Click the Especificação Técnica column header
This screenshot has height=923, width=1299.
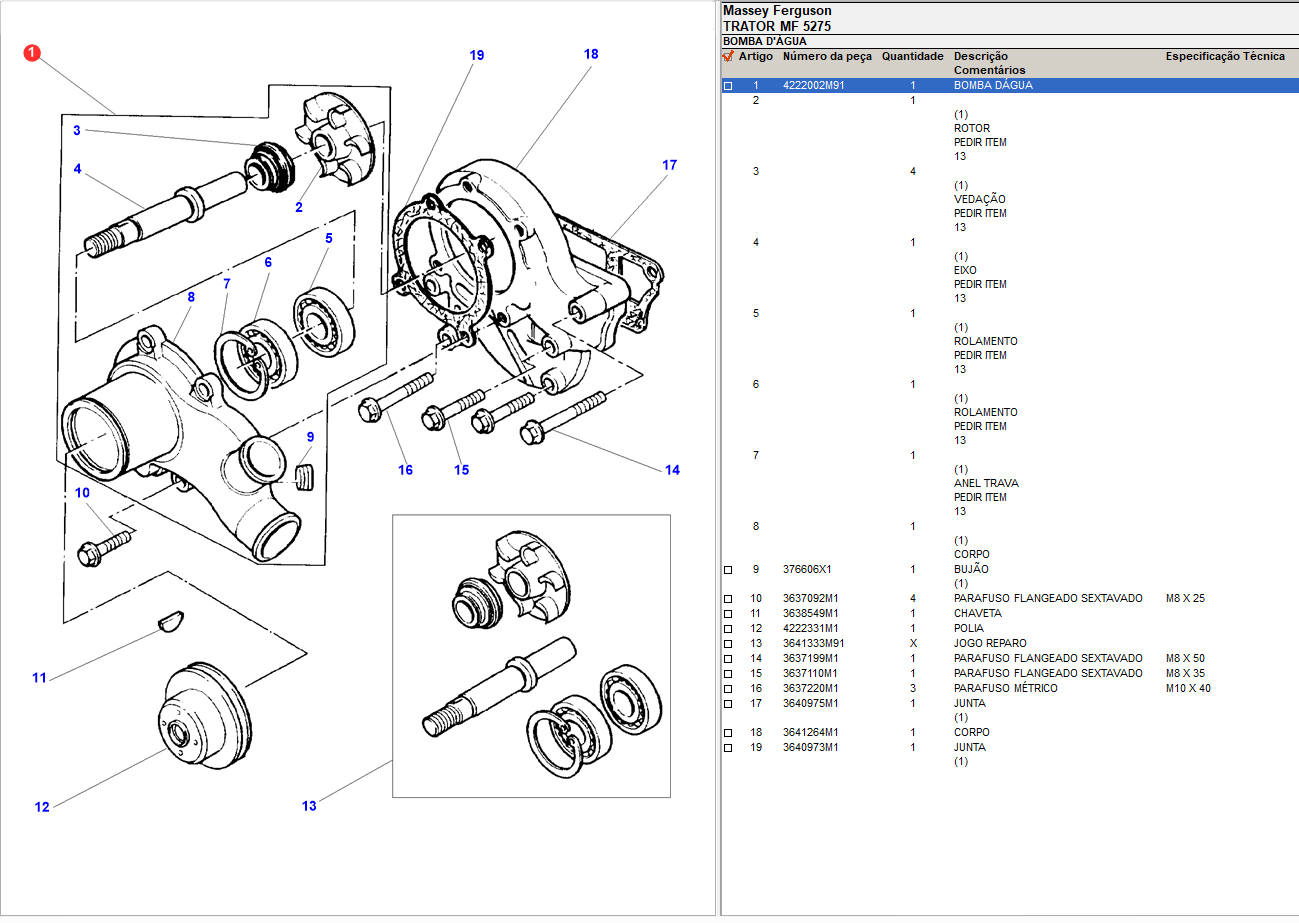(x=1225, y=57)
